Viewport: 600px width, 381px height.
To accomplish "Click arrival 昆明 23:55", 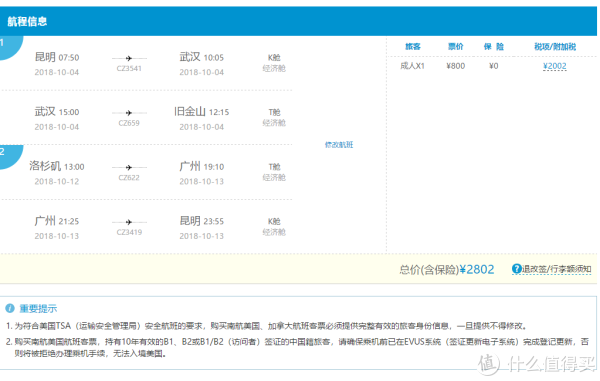I will point(201,221).
